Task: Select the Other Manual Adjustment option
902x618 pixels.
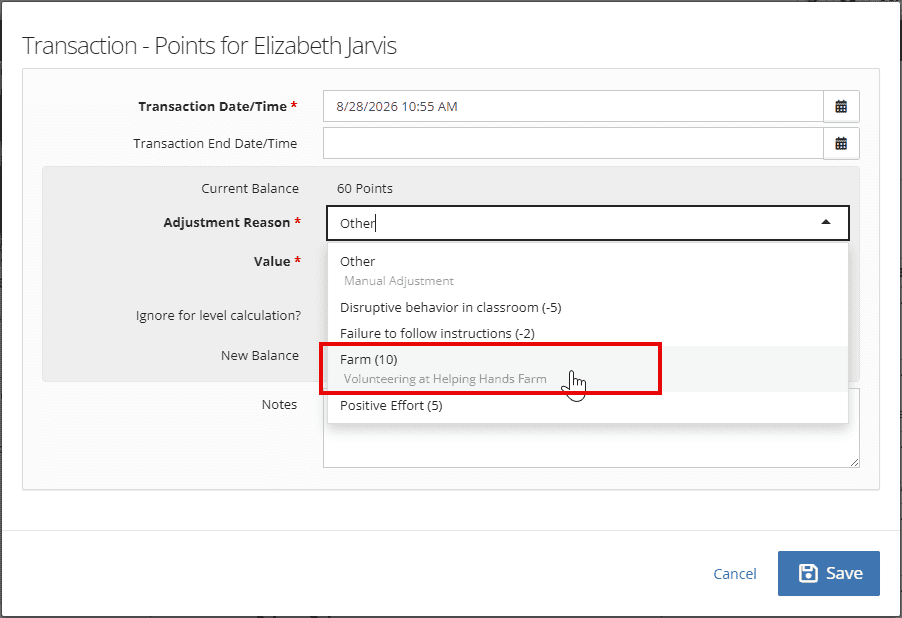Action: (x=587, y=270)
